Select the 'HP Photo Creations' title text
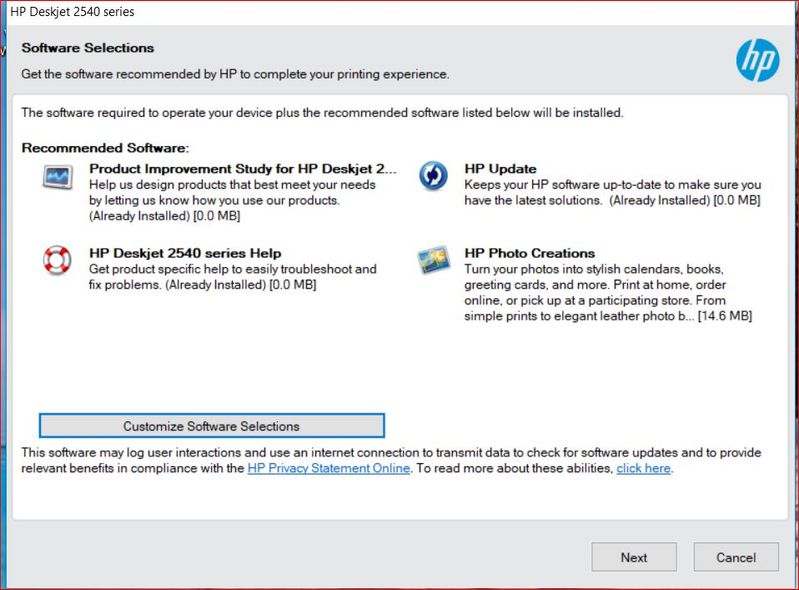Screen dimensions: 799x590 pyautogui.click(x=529, y=253)
